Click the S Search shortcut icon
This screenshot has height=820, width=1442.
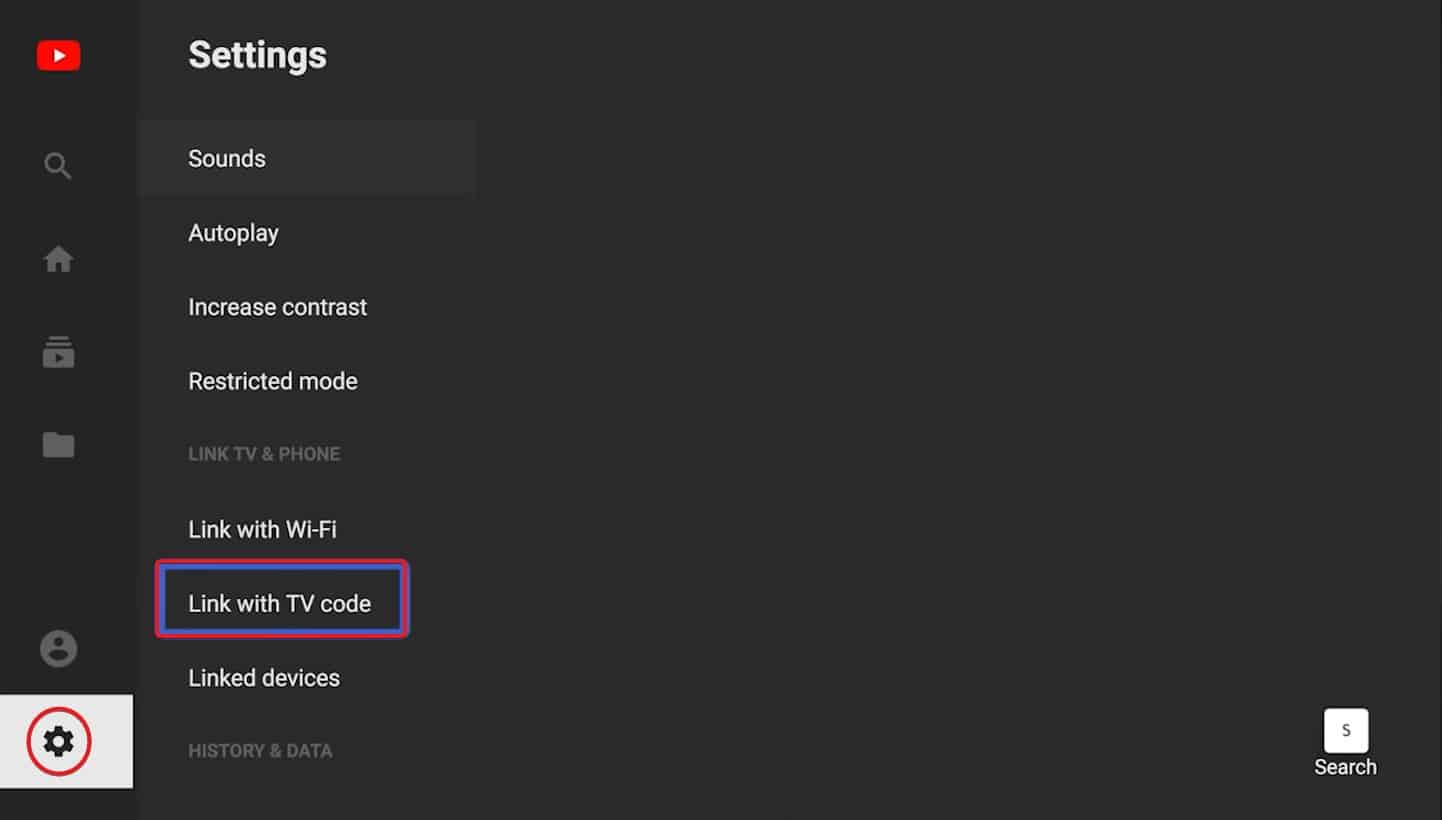(1346, 732)
